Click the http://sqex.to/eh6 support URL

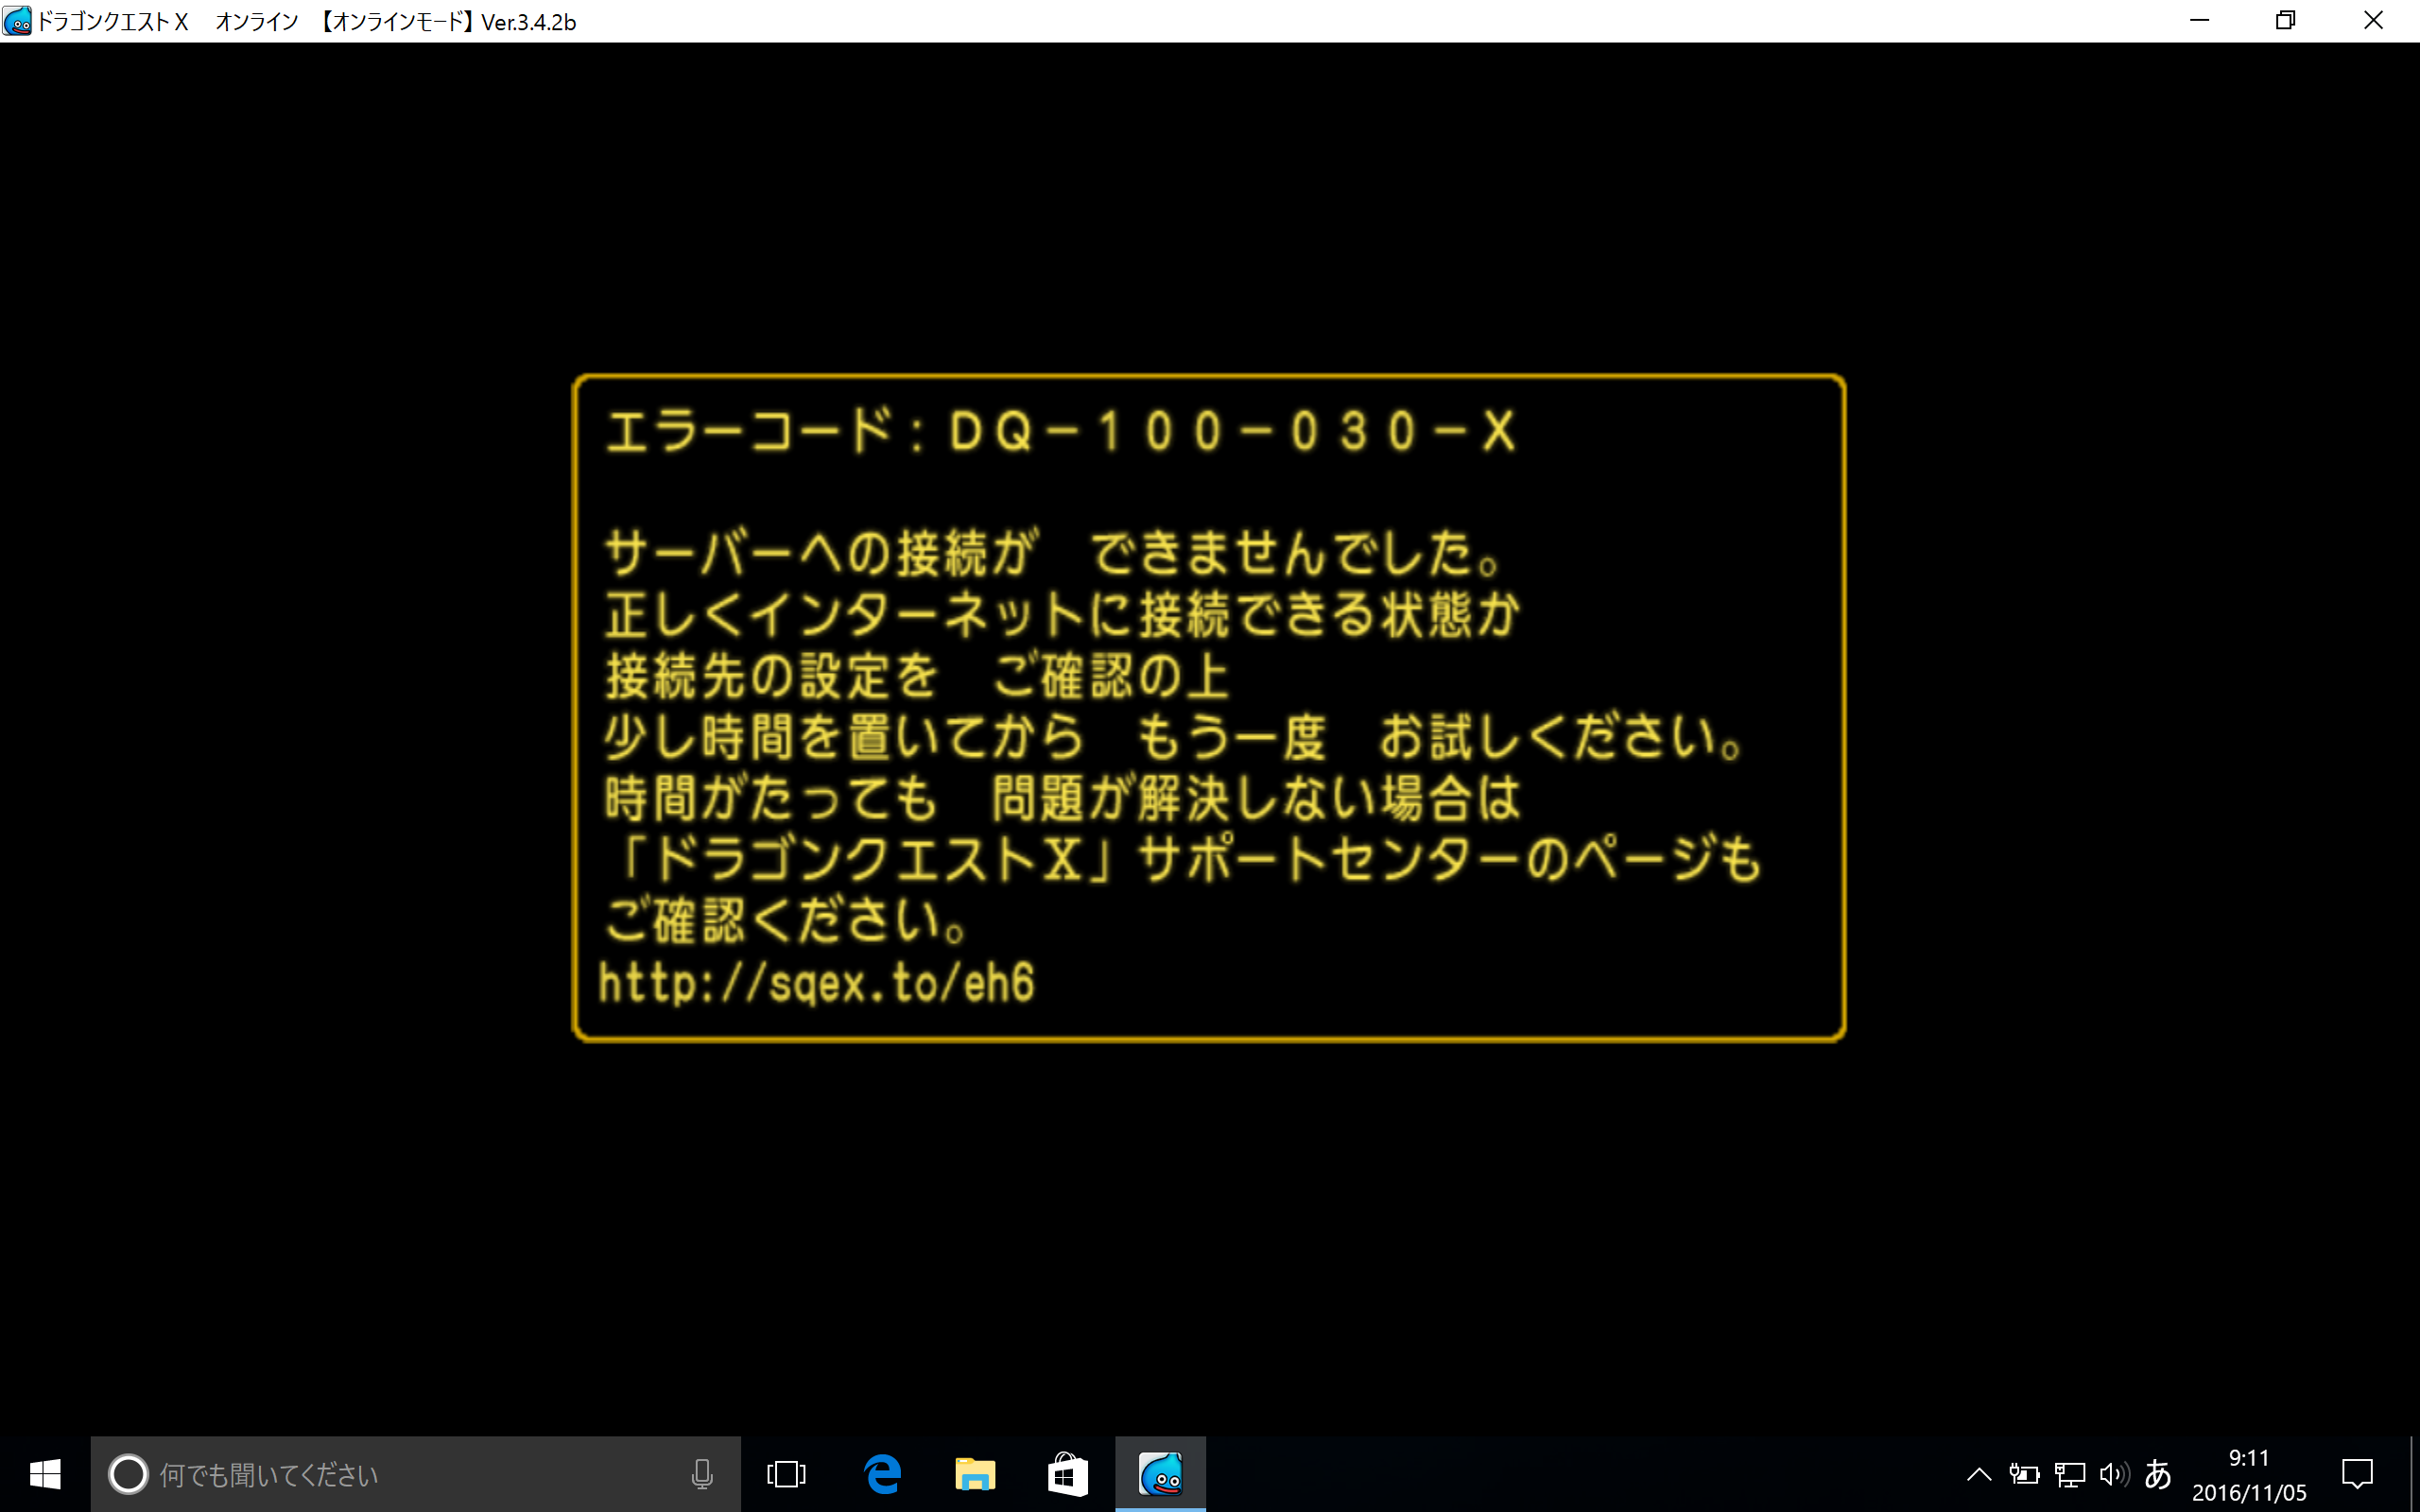(816, 983)
